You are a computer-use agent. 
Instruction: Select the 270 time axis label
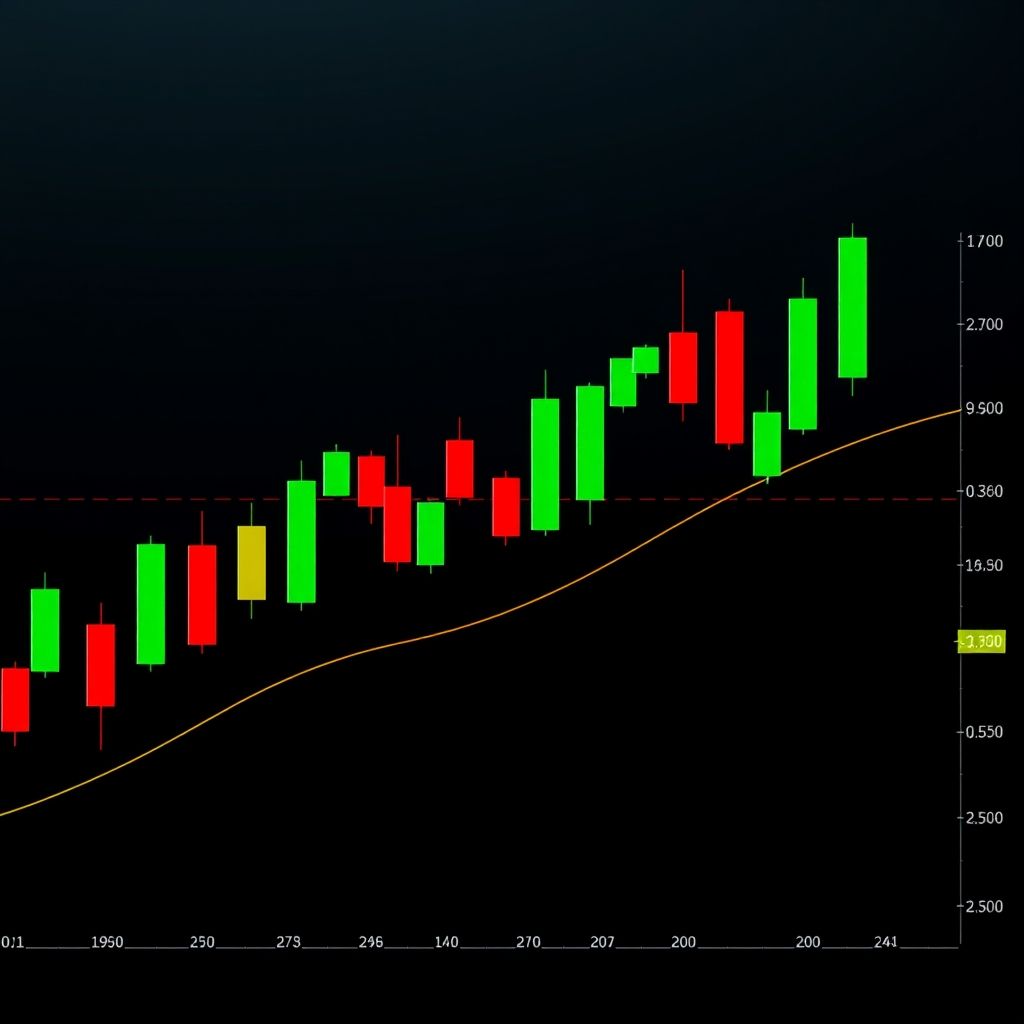(x=528, y=942)
